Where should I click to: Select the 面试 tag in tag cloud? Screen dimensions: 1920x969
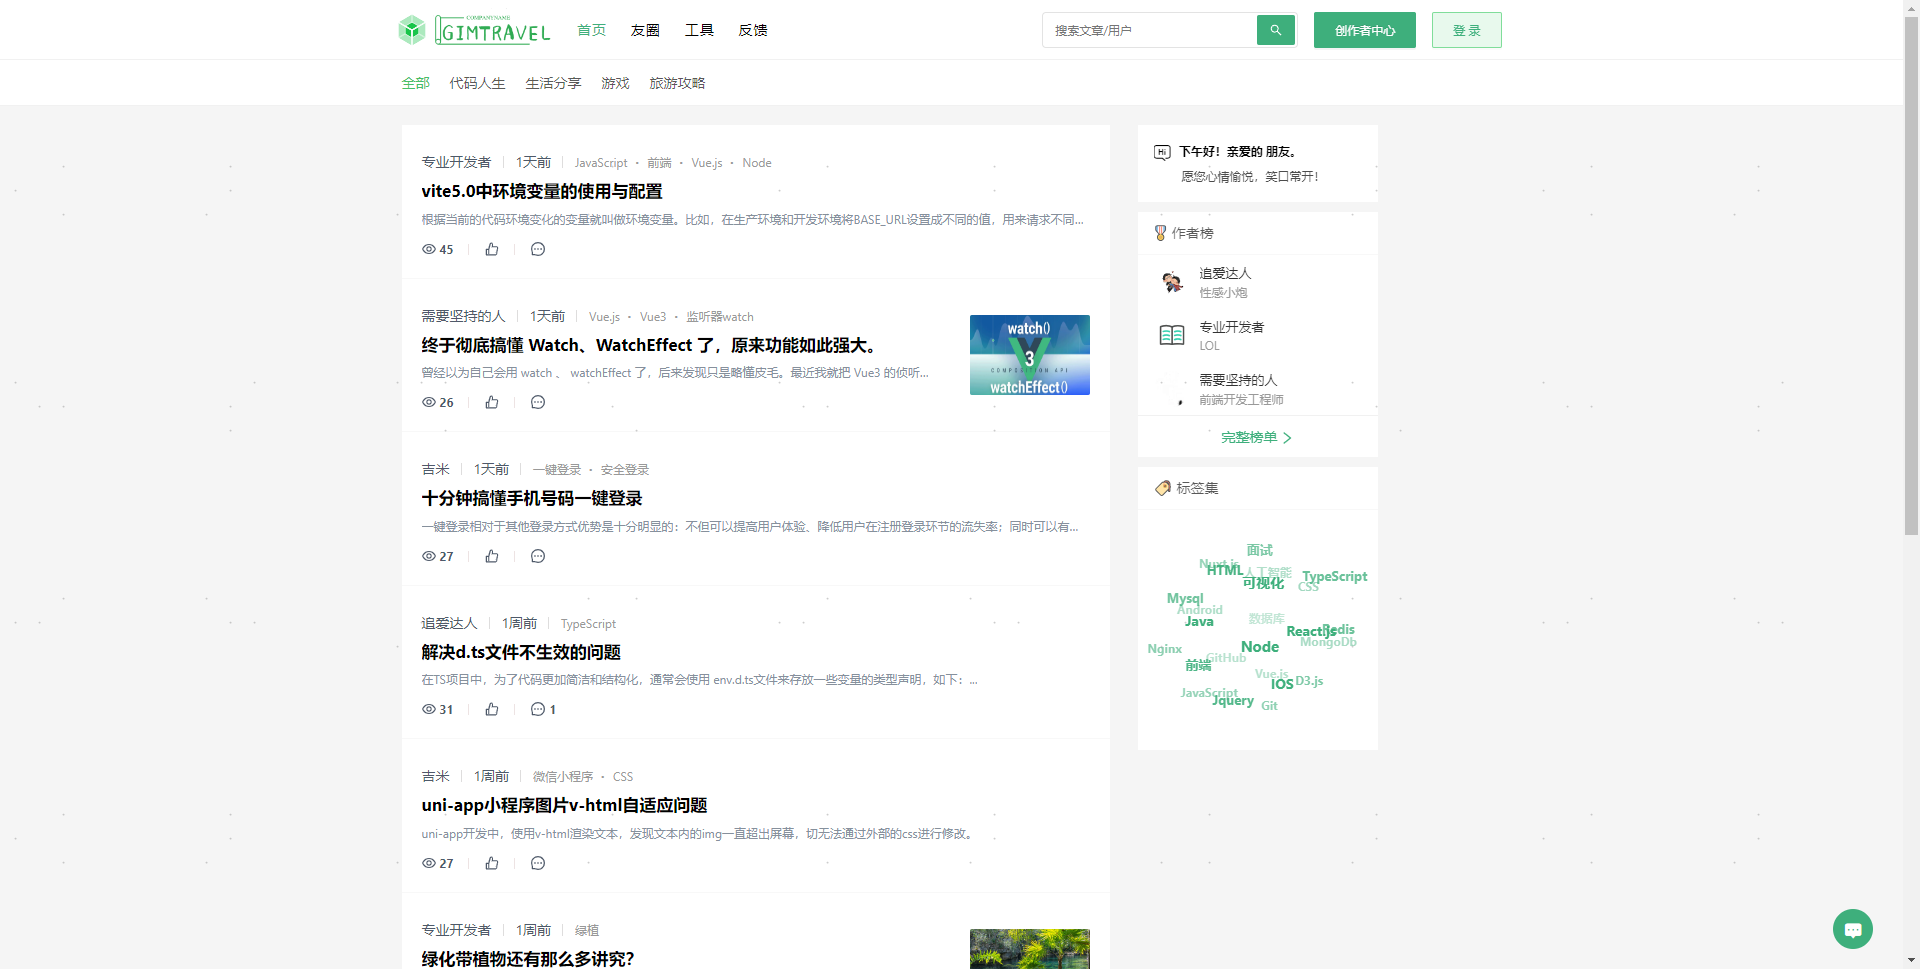1260,550
